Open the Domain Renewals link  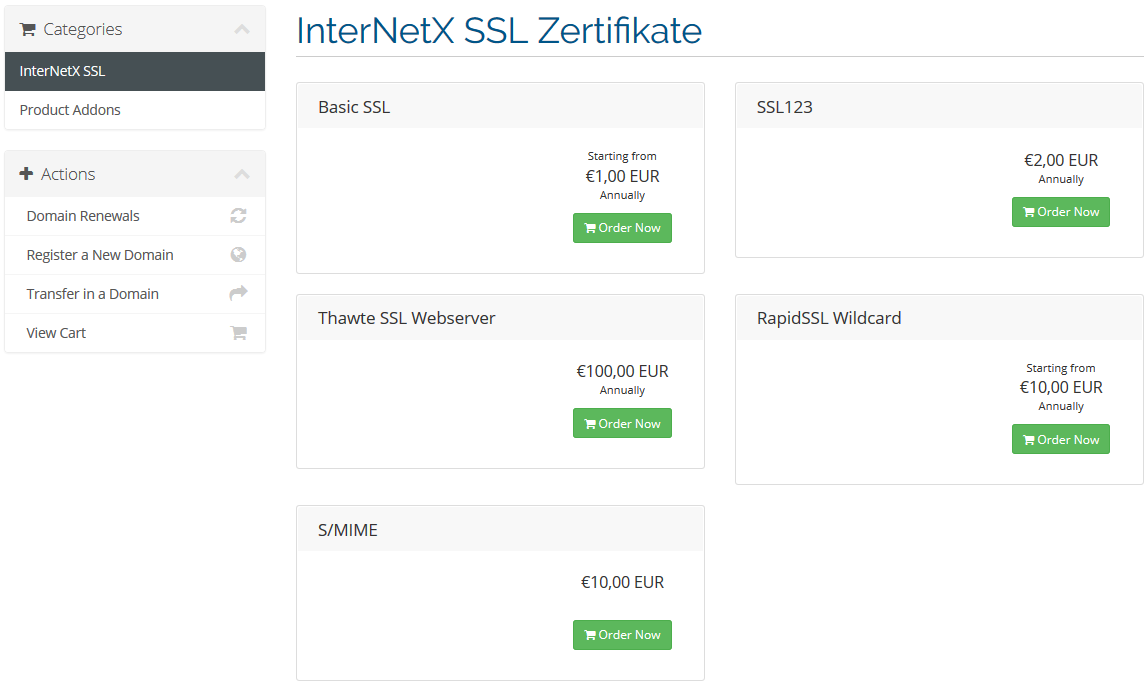pos(135,216)
